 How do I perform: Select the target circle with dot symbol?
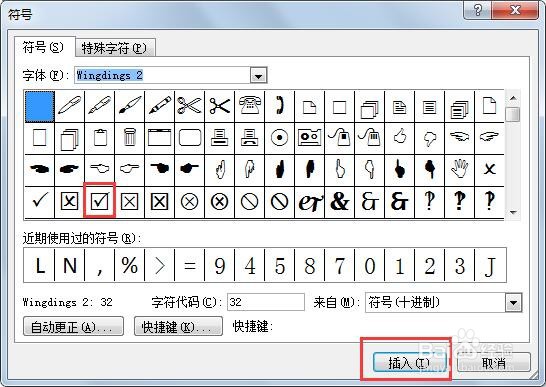(x=279, y=138)
